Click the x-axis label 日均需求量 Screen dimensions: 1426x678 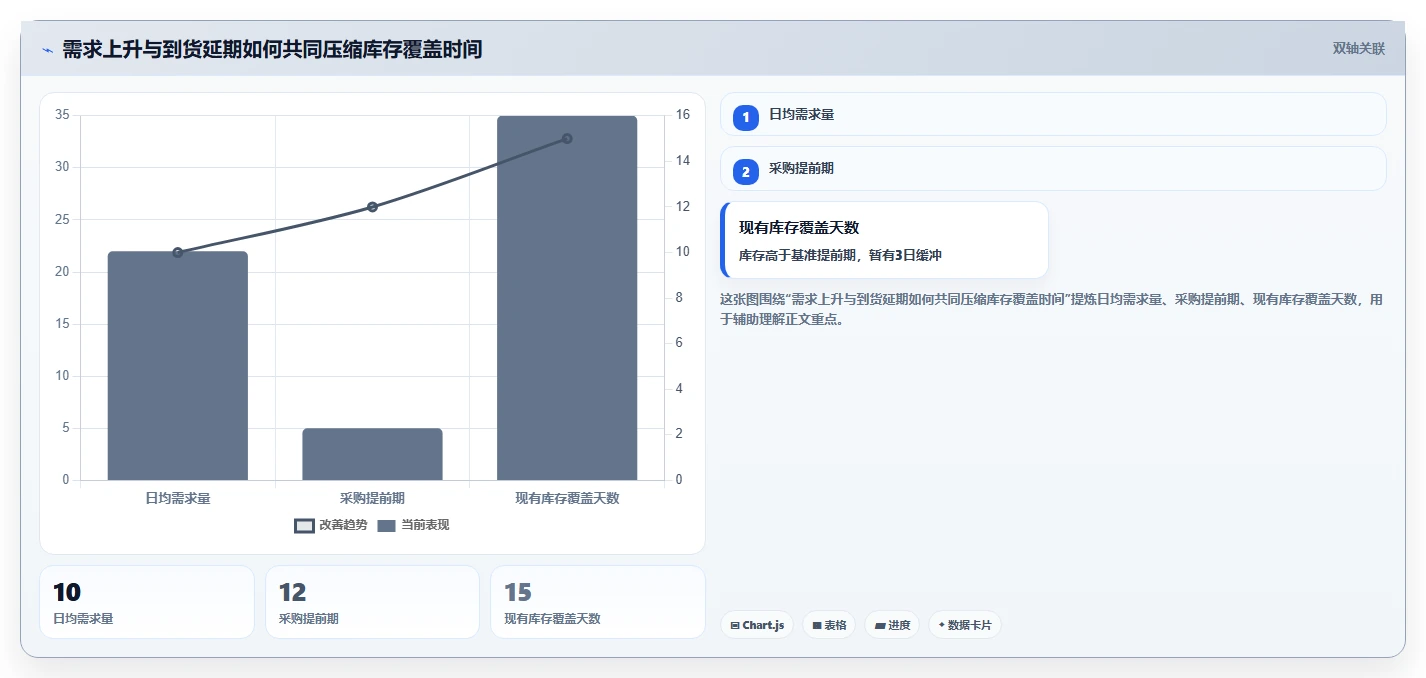(178, 498)
